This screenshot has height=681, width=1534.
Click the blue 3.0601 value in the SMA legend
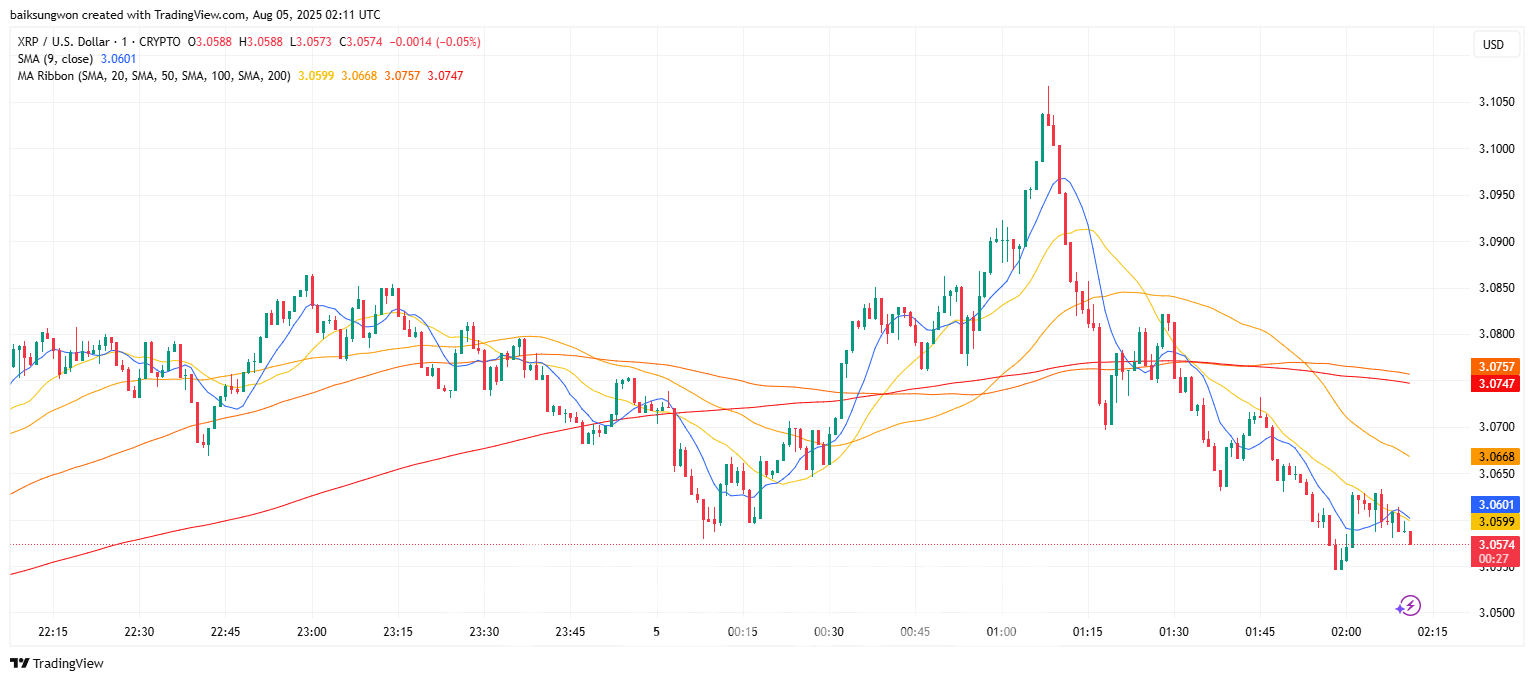click(118, 59)
